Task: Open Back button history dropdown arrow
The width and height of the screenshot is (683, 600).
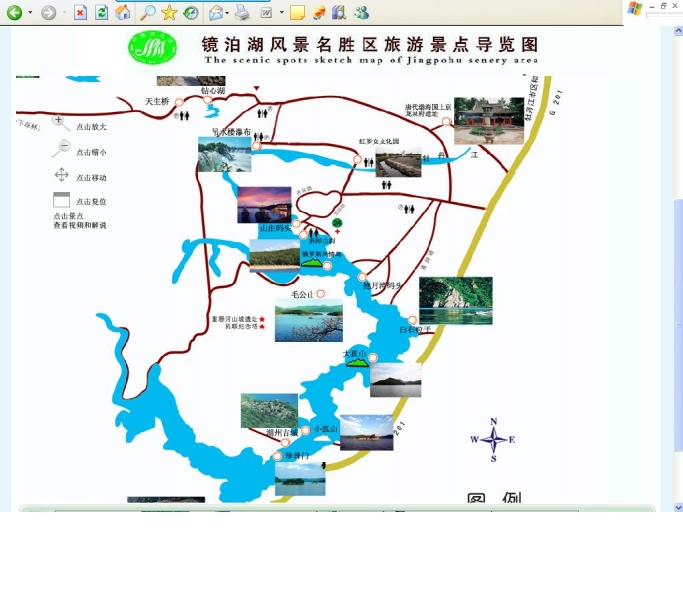Action: coord(30,13)
